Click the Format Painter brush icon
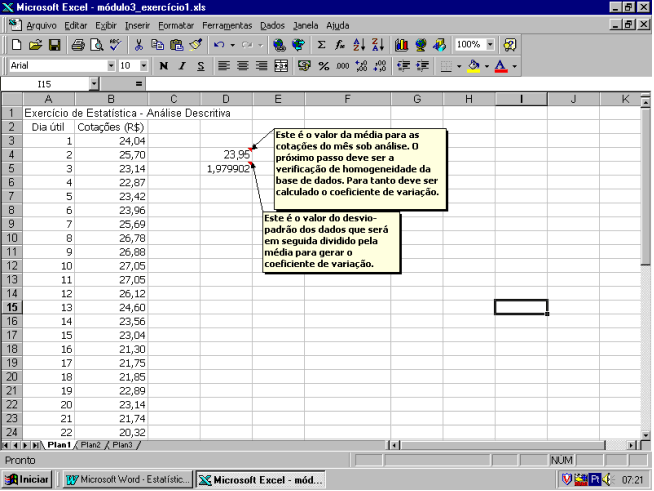 pos(196,45)
